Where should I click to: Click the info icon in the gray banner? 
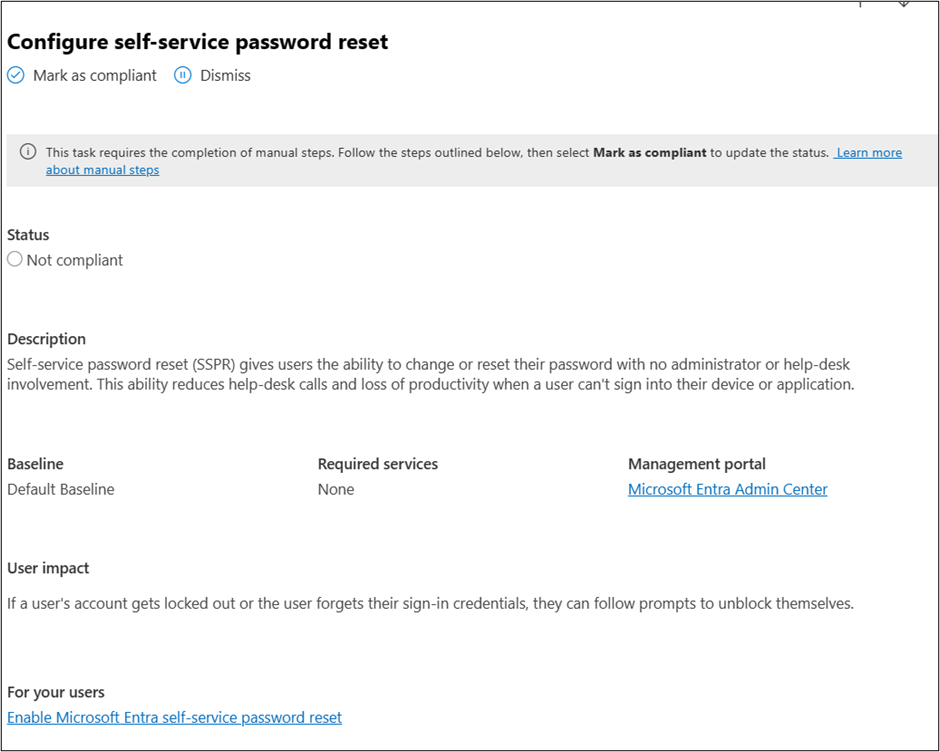click(x=28, y=152)
